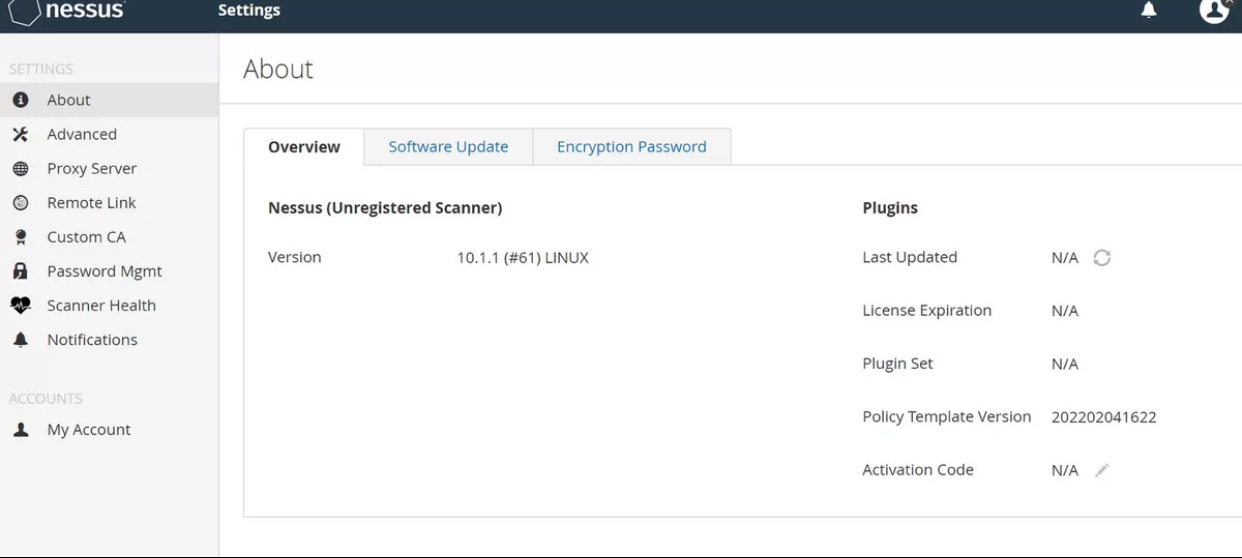Click the Notifications bell icon in sidebar

click(x=20, y=340)
